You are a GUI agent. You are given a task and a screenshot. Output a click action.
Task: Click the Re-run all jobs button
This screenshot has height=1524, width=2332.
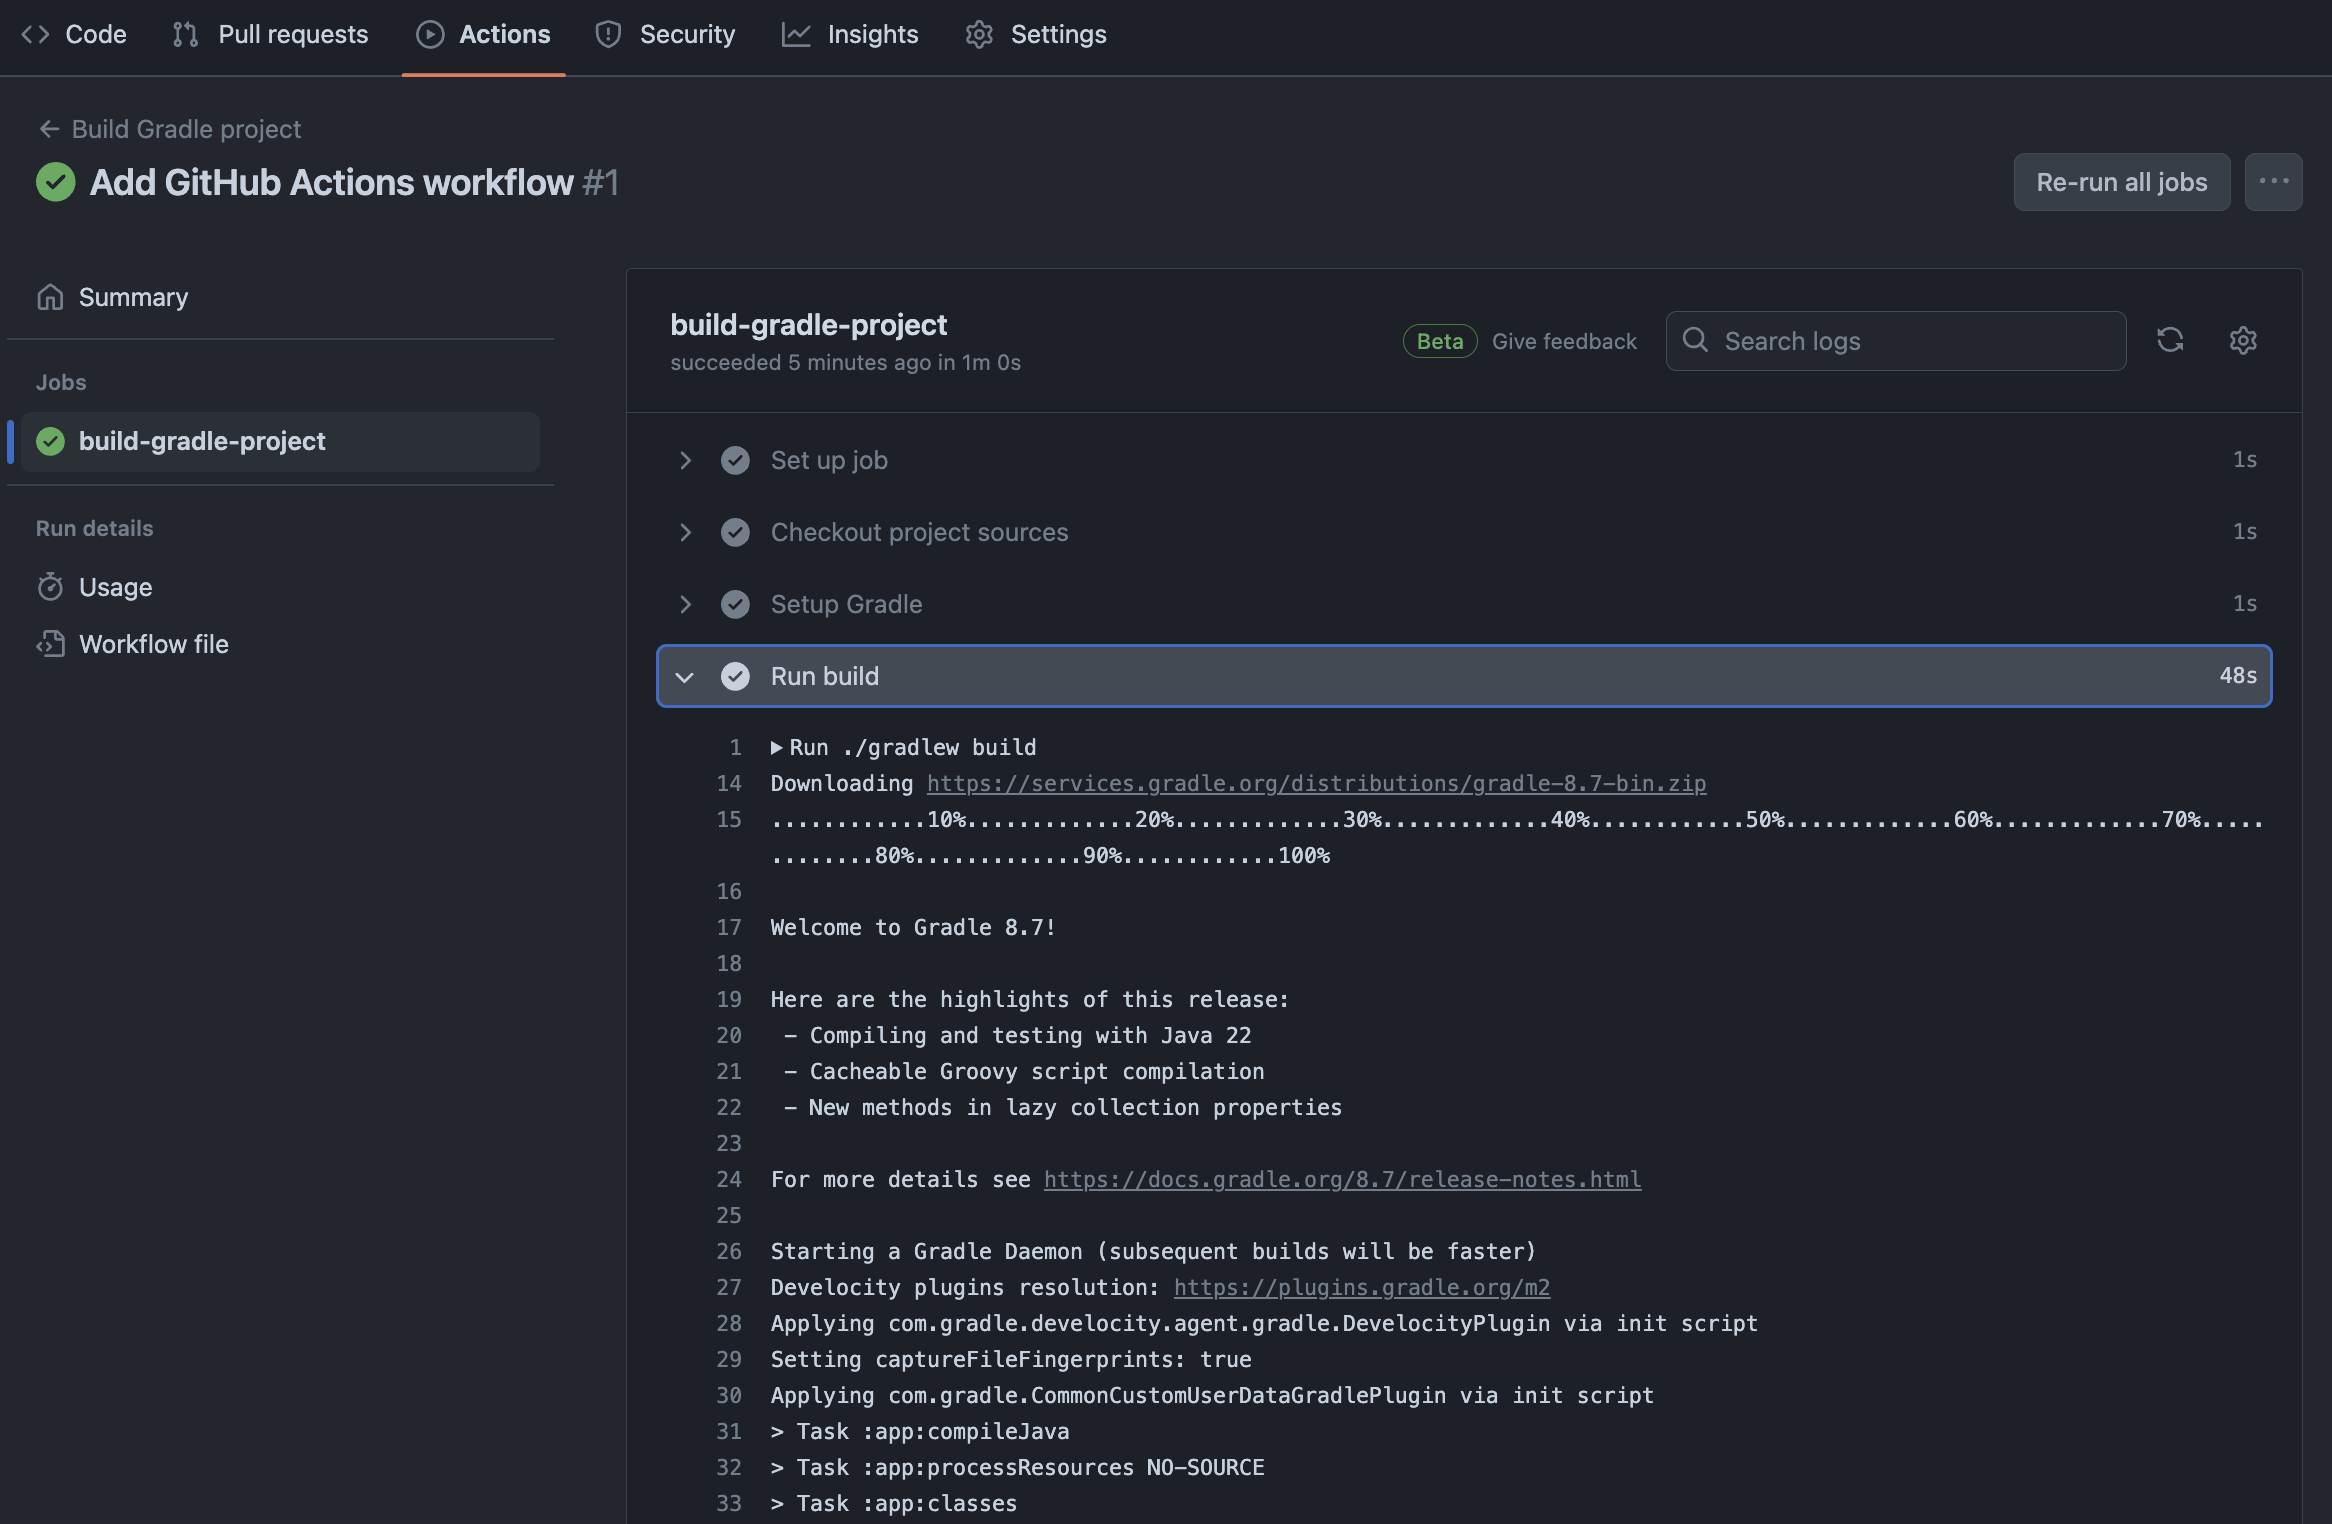pos(2121,182)
